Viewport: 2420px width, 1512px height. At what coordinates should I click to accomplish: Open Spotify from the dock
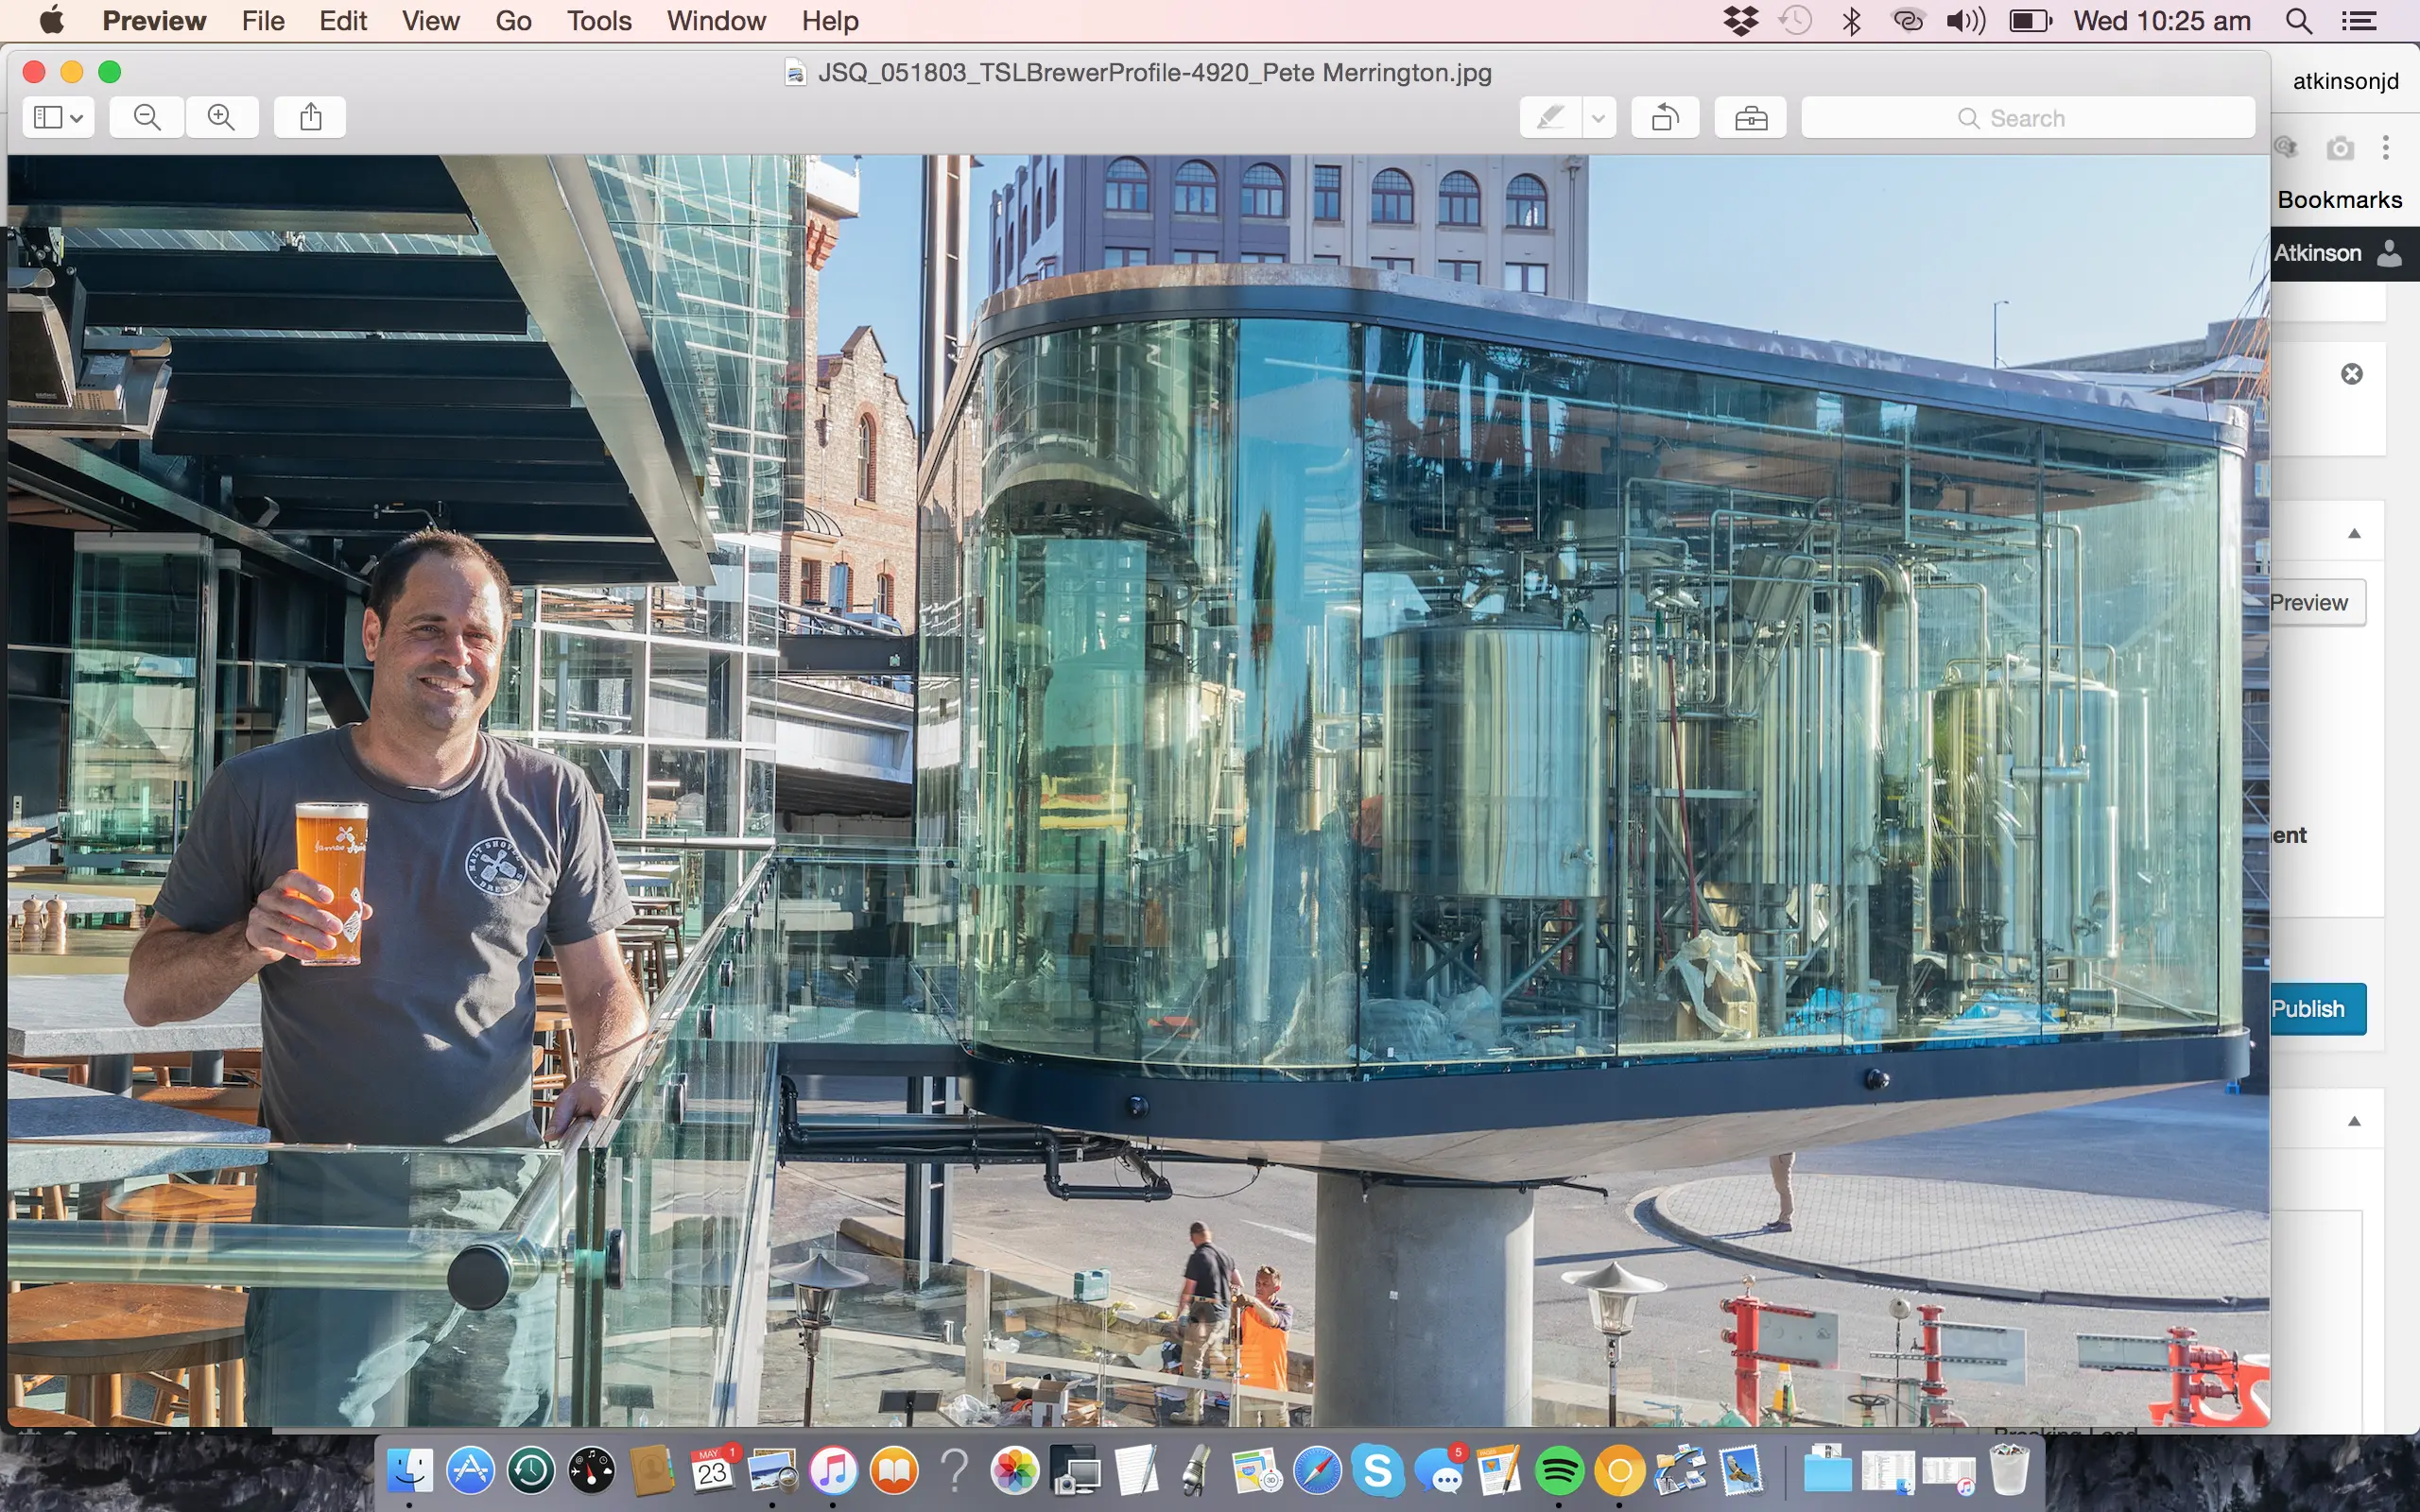[1558, 1471]
